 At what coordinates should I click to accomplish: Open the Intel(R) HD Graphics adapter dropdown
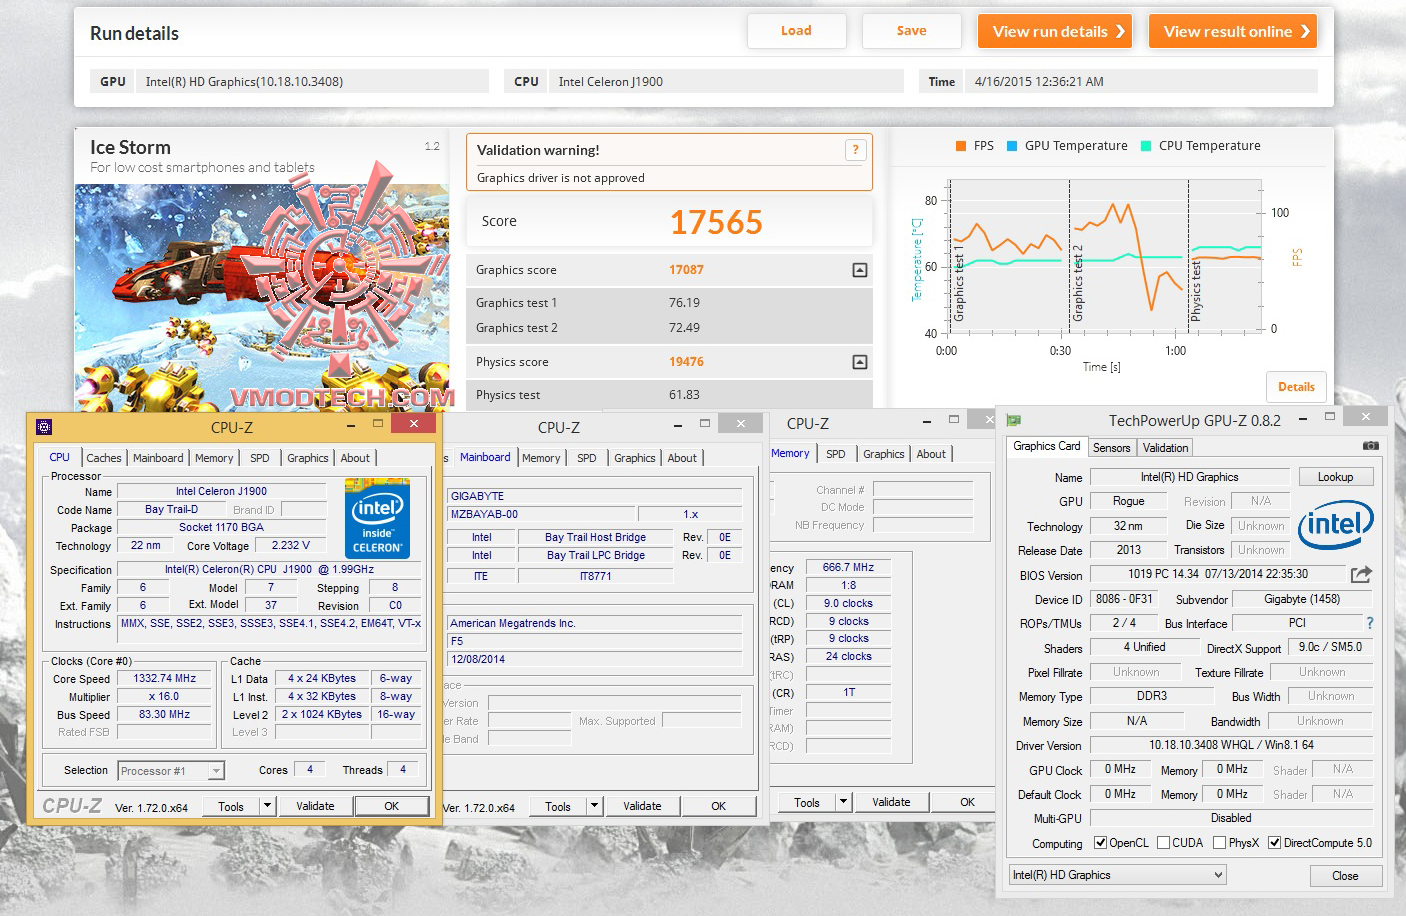point(1117,875)
